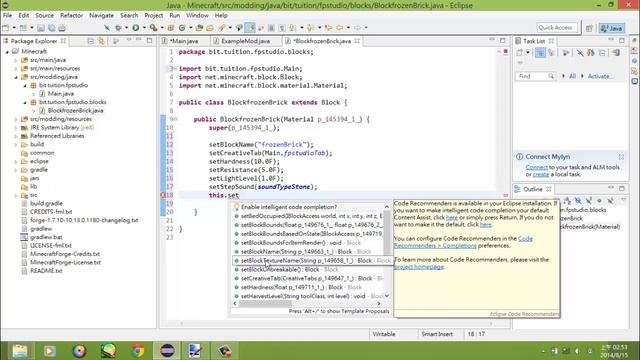Click the External Tools run icon
Viewport: 640px width, 360px height.
(x=153, y=28)
